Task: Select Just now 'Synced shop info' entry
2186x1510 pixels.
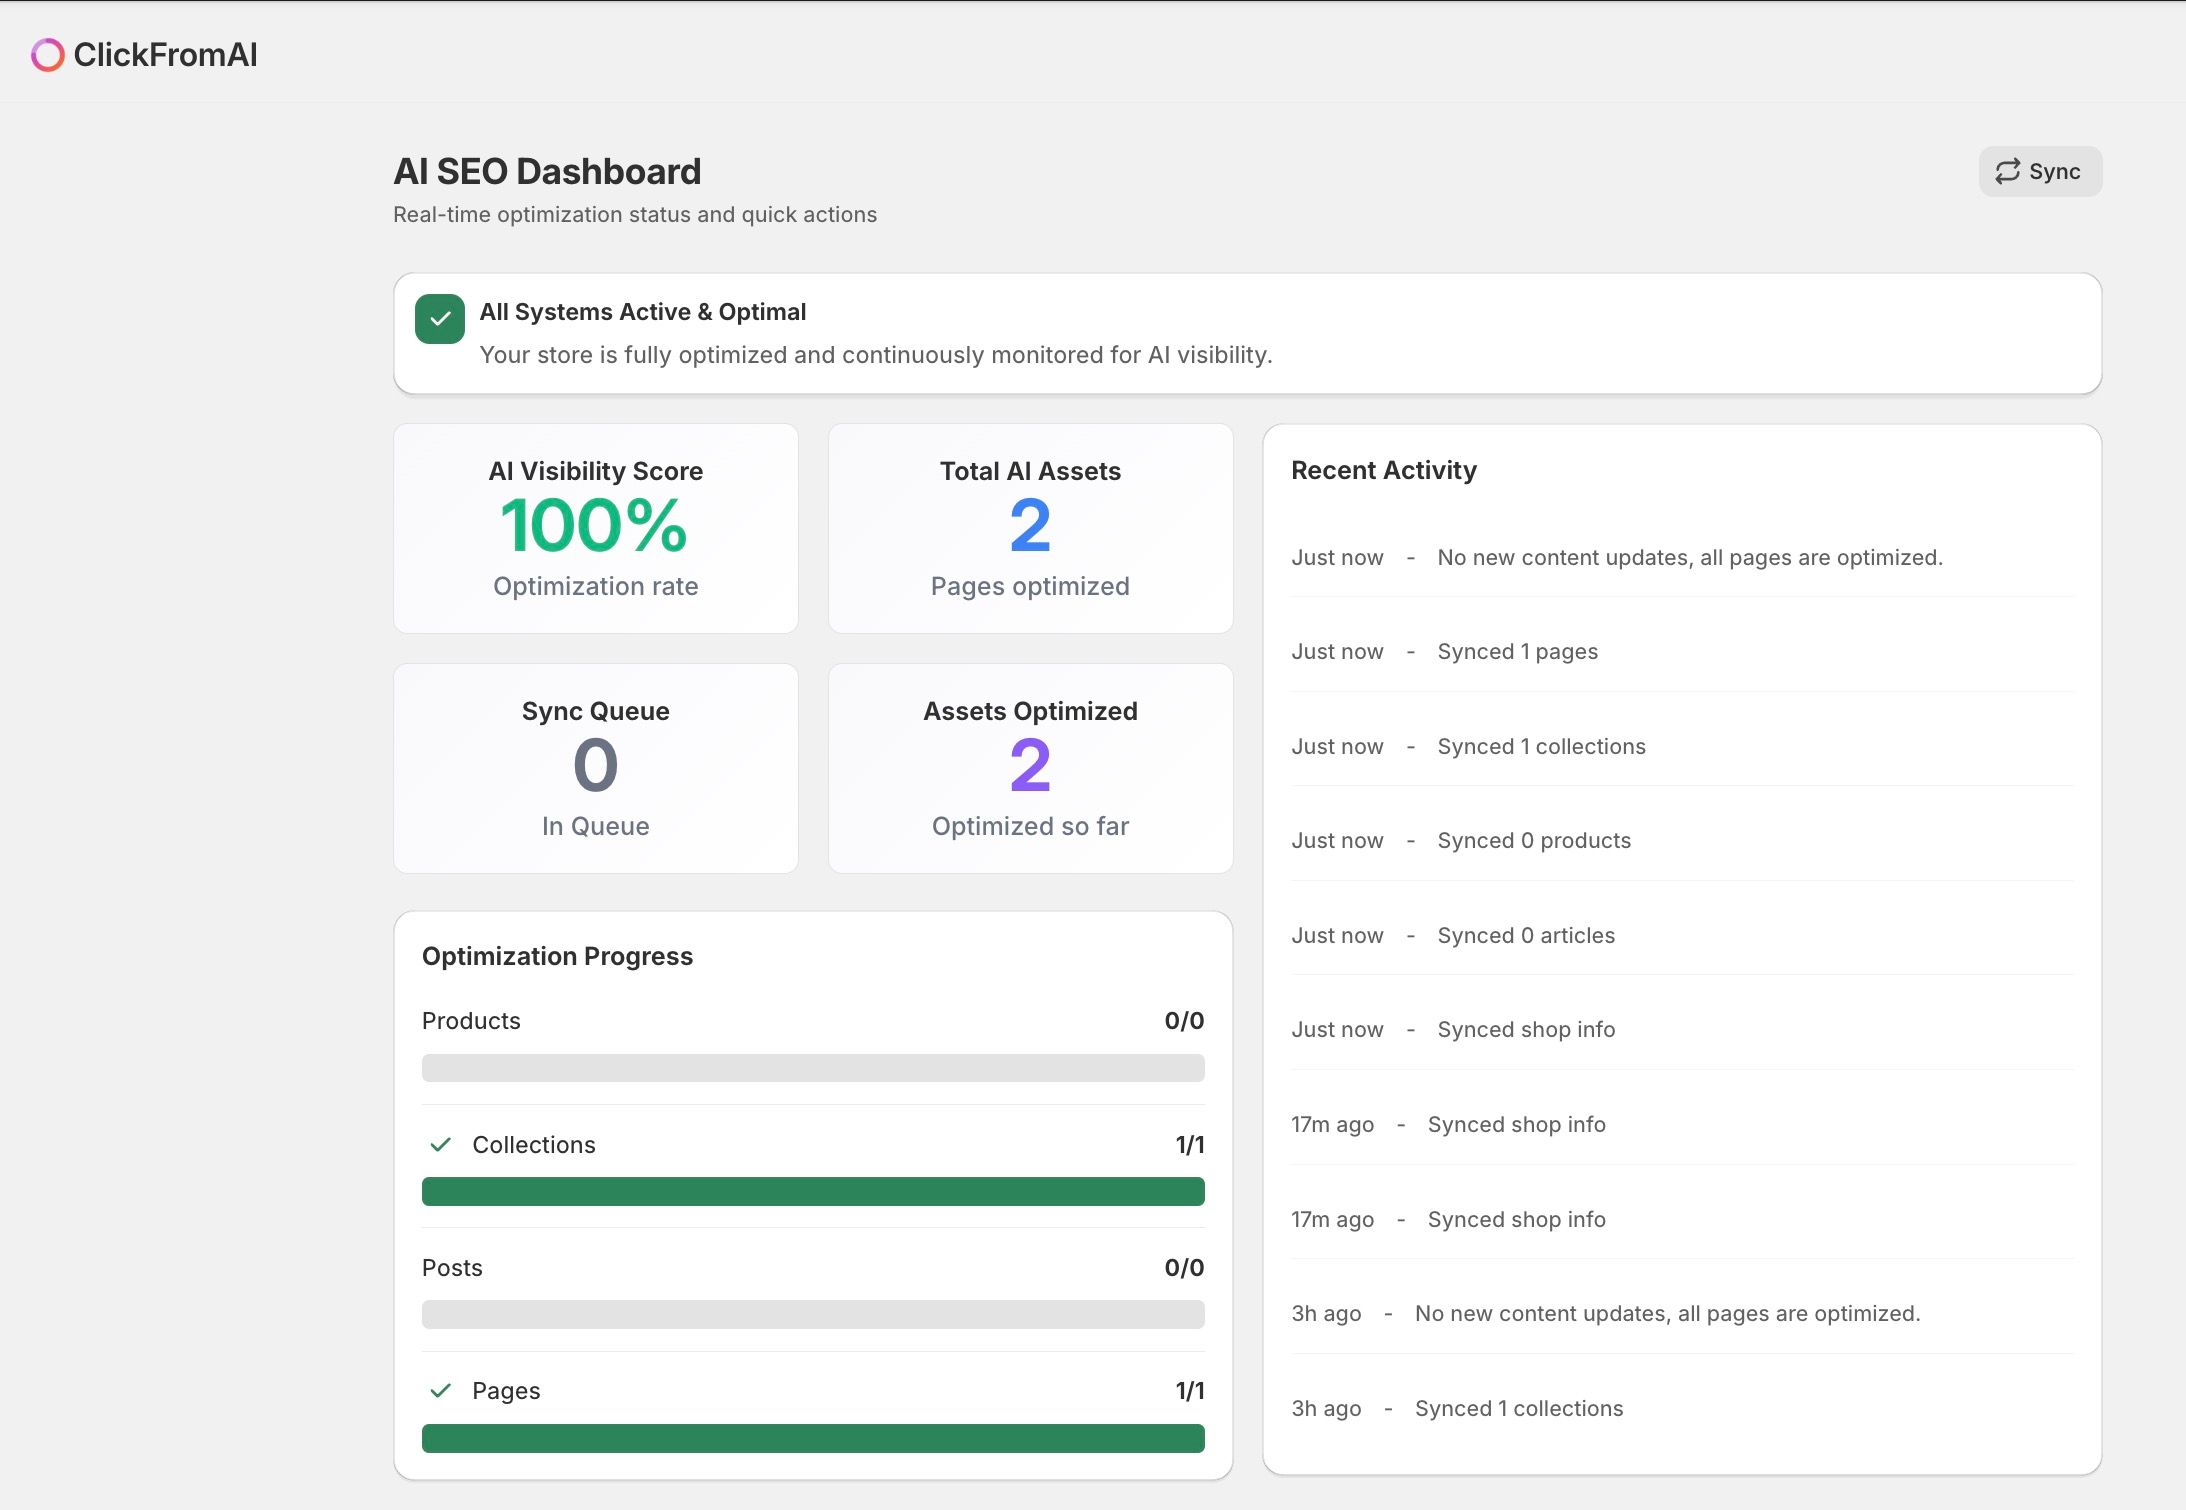Action: tap(1682, 1030)
